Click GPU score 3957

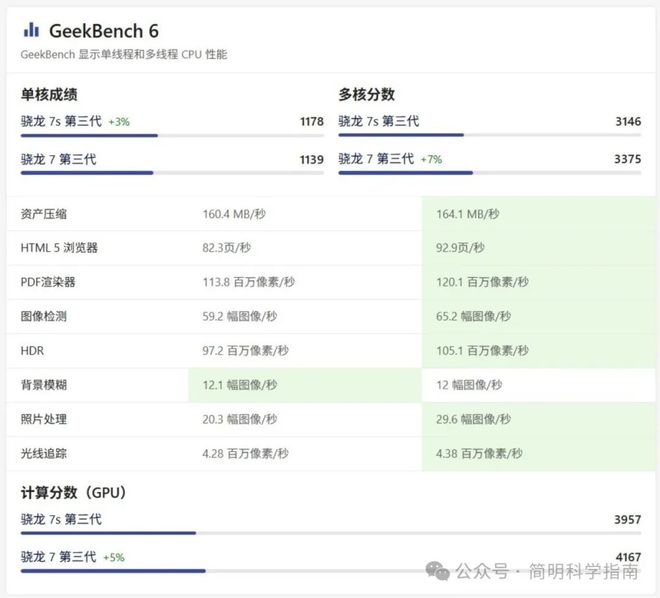[x=628, y=520]
